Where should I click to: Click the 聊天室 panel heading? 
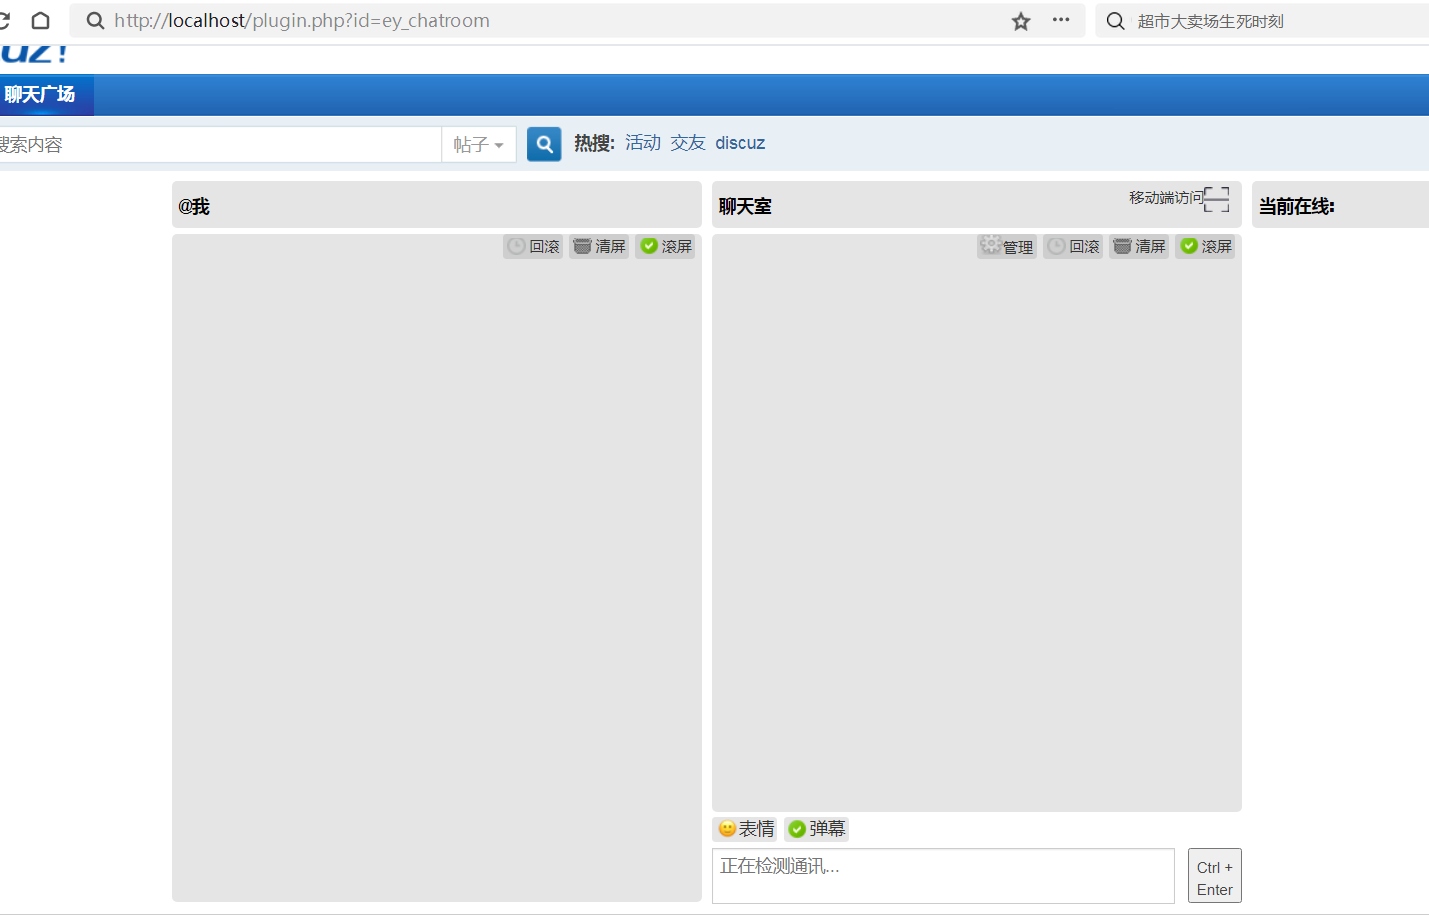click(x=745, y=206)
